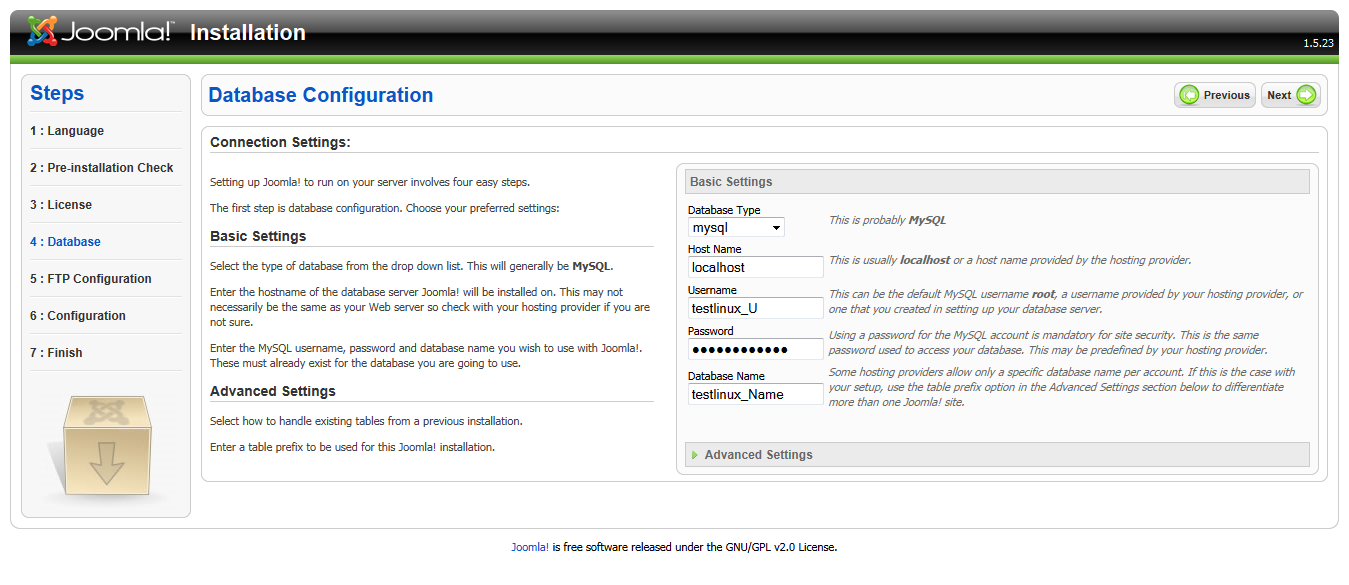This screenshot has height=585, width=1349.
Task: Click the Installation header text
Action: point(248,33)
